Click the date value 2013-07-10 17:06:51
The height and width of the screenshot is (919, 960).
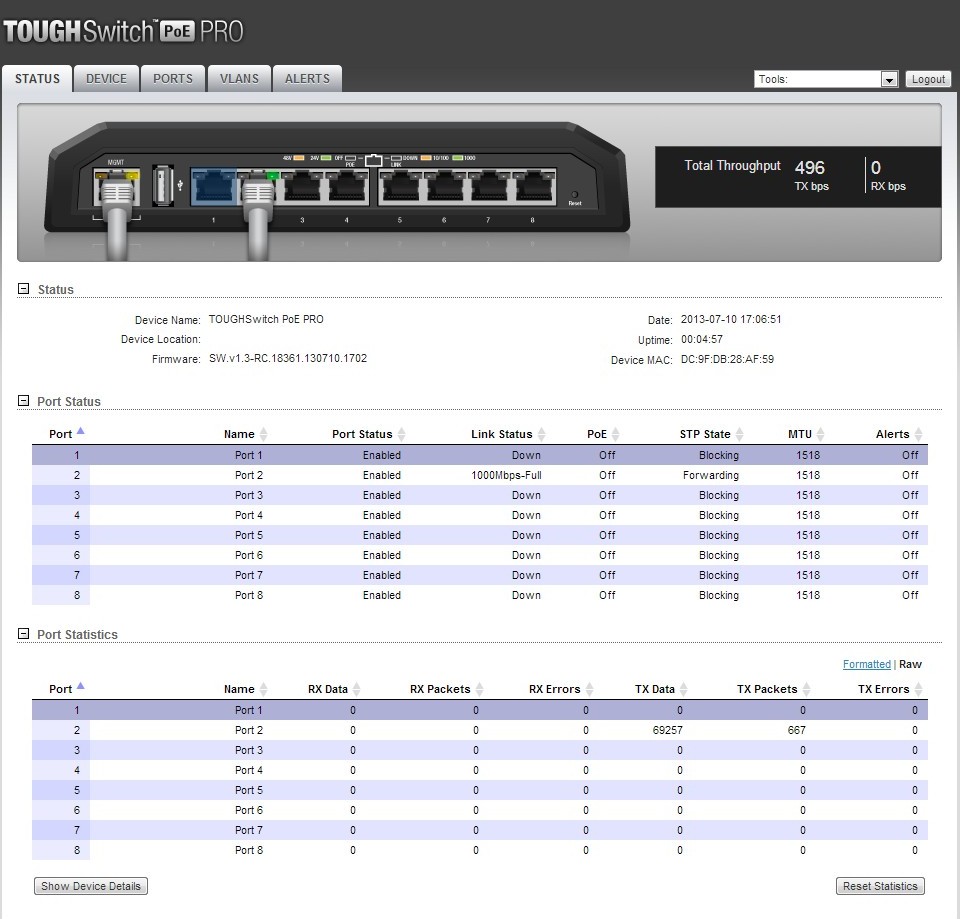731,319
